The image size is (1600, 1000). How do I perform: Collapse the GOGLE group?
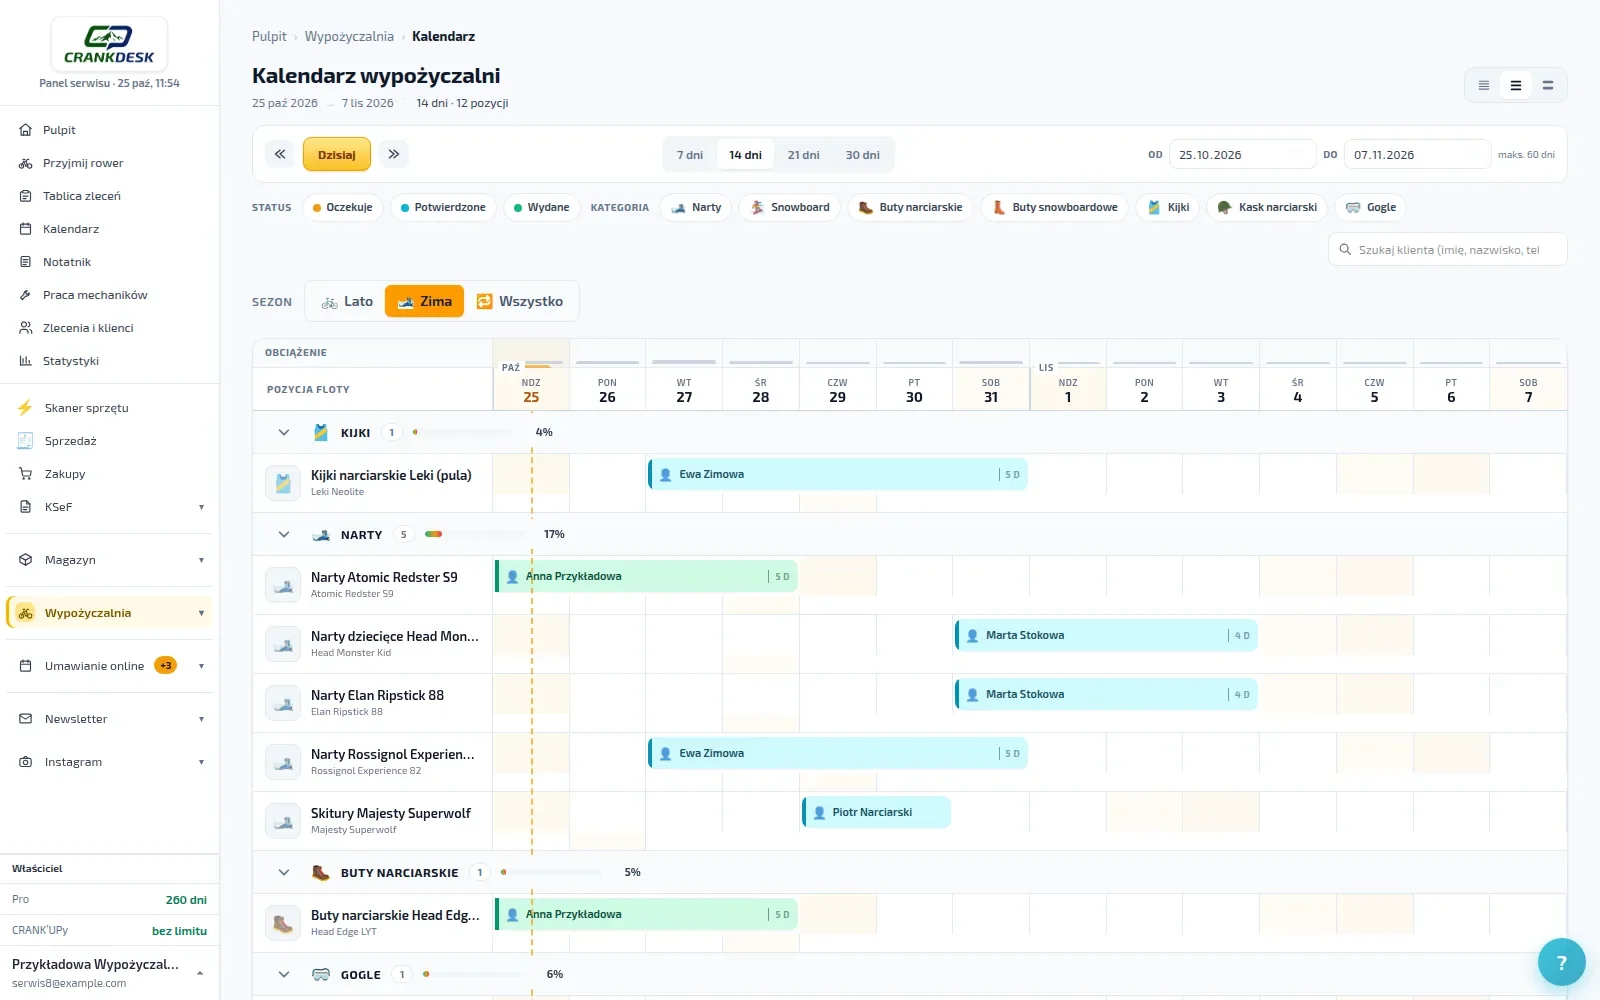coord(284,975)
